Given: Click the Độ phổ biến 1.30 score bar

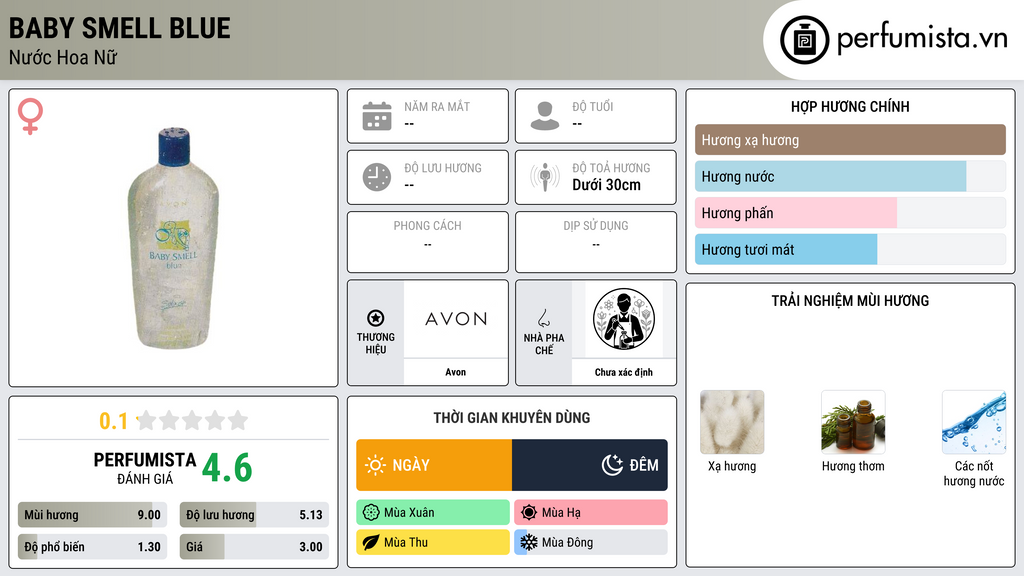Looking at the screenshot, I should pos(92,547).
